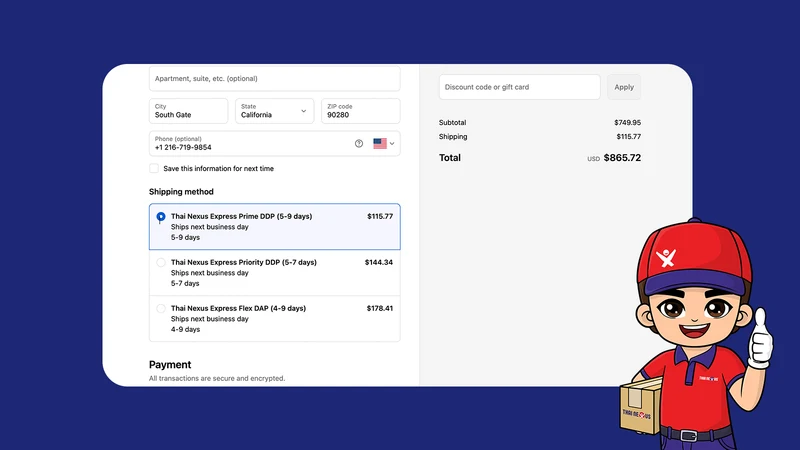Image resolution: width=800 pixels, height=450 pixels.
Task: Select Thai Nexus Express Prime DDP radio
Action: tap(161, 217)
